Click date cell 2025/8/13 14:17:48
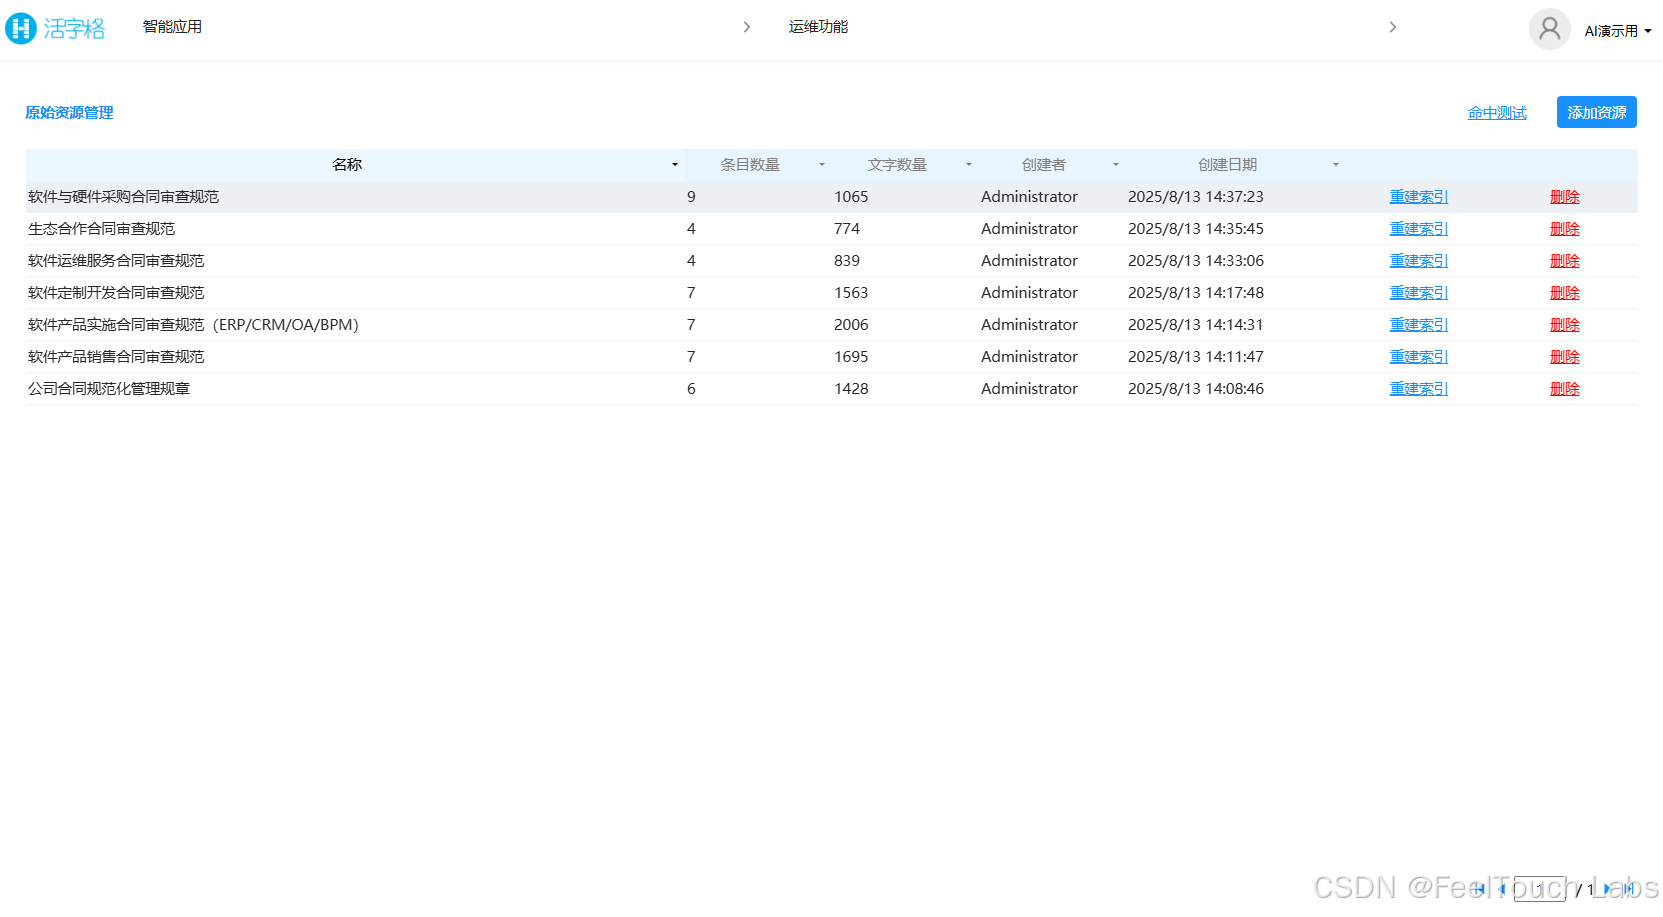The image size is (1663, 917). (x=1196, y=293)
